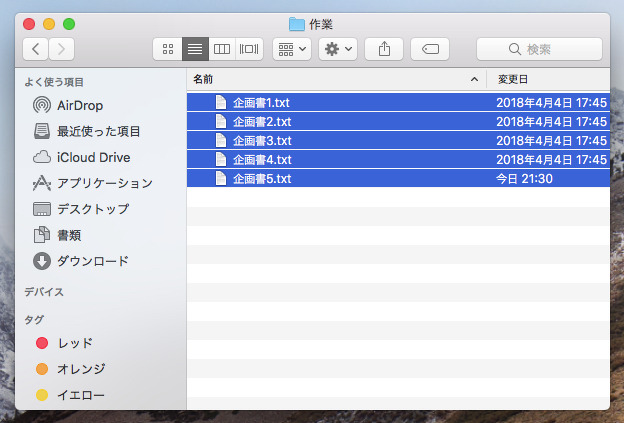Viewport: 624px width, 423px height.
Task: Open the arrange items dropdown
Action: [292, 48]
